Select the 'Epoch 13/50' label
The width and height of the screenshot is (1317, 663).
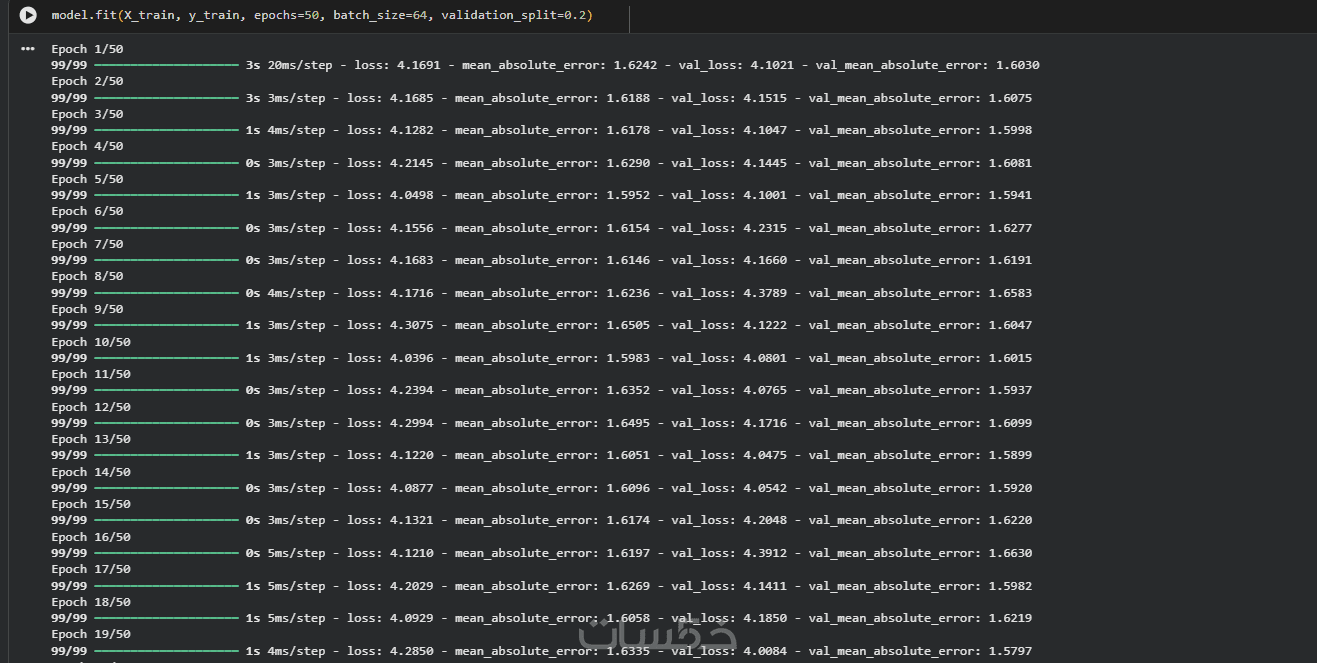(91, 439)
